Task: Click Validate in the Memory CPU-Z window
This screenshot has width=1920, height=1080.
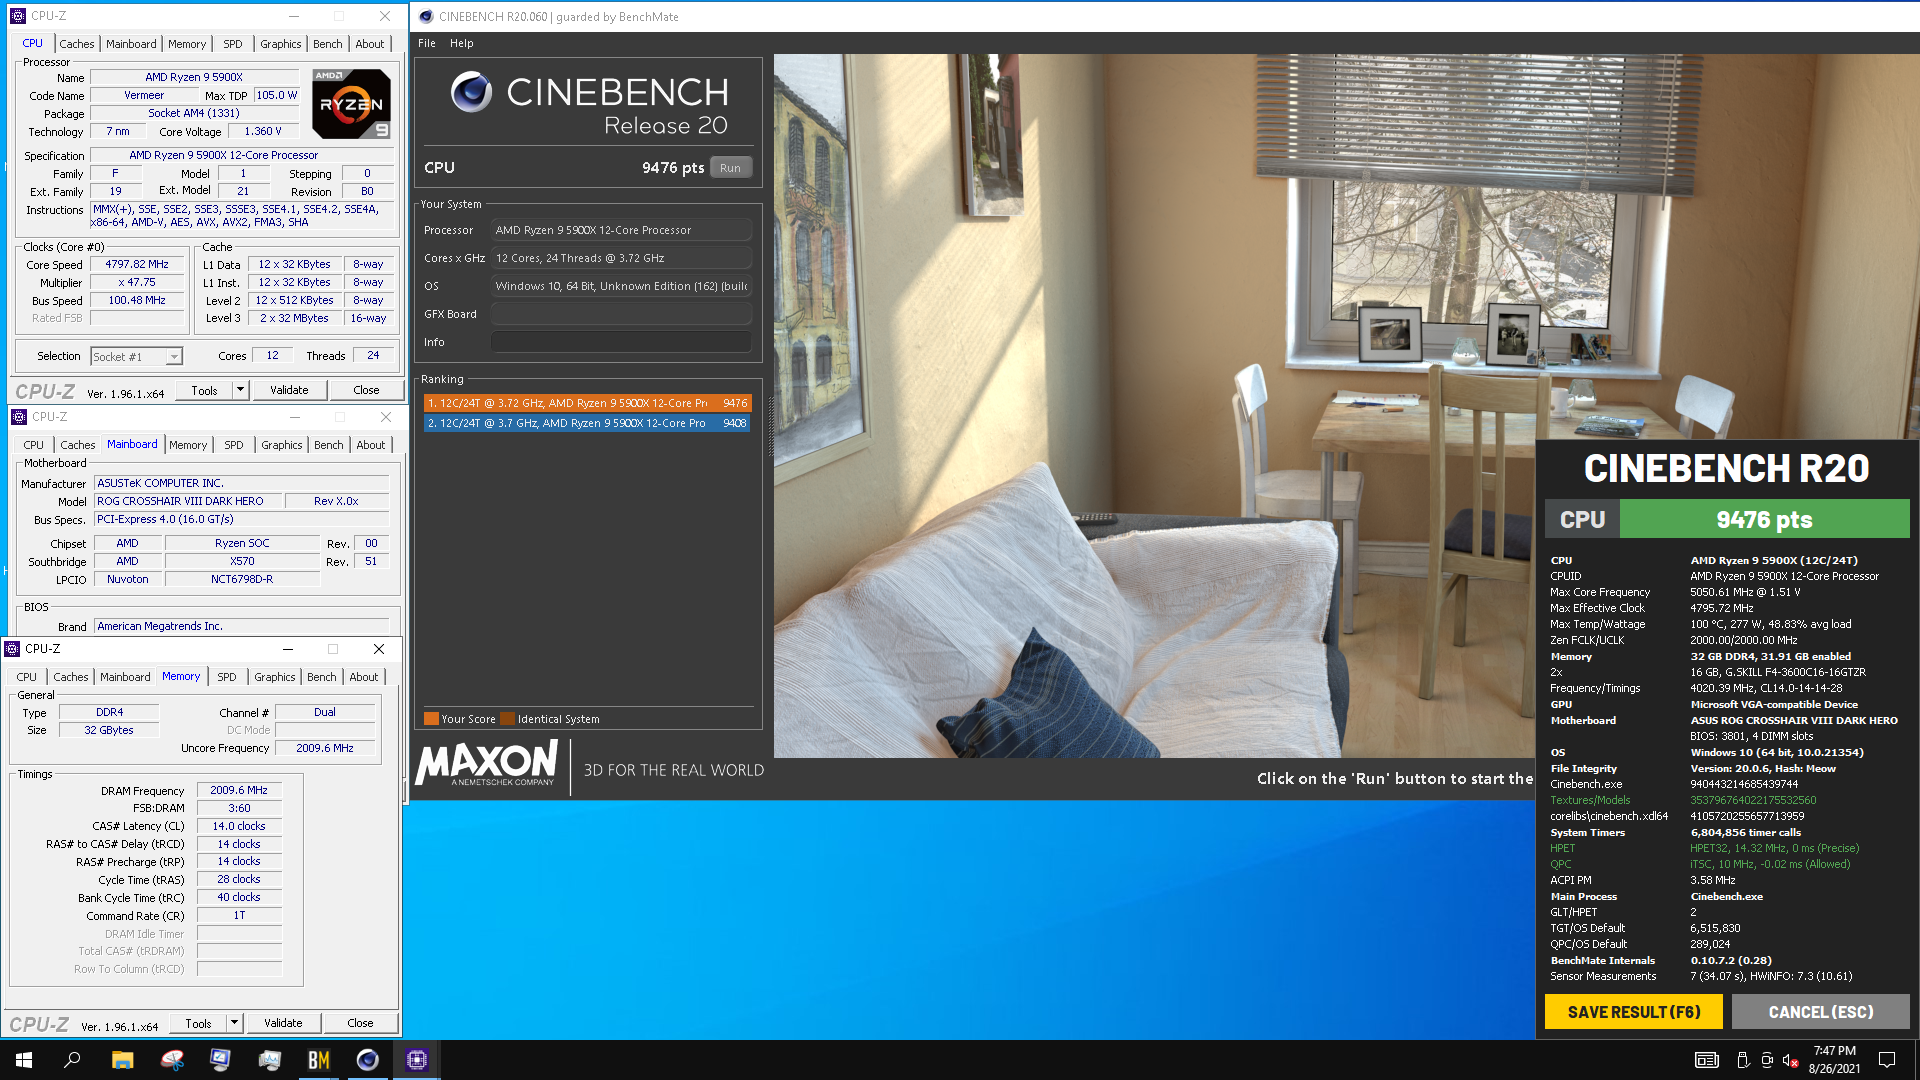Action: tap(283, 1023)
